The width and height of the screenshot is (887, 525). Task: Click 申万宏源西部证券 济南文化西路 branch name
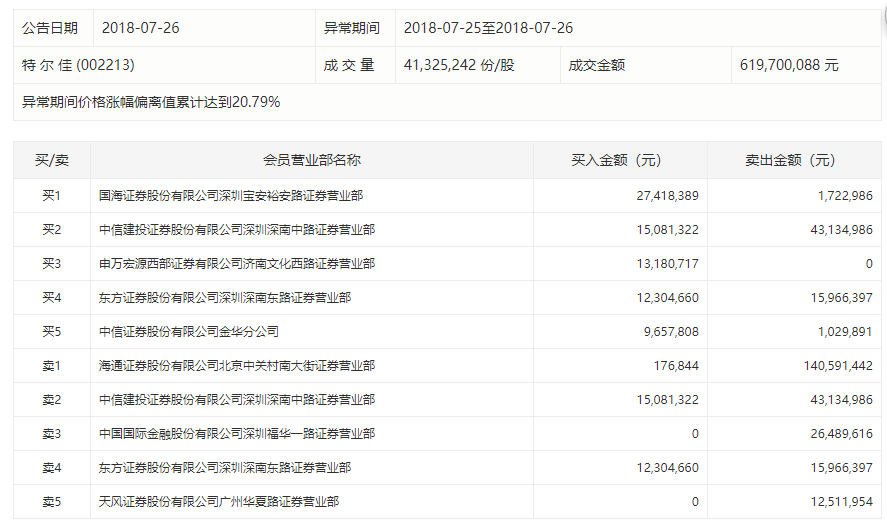tap(237, 264)
